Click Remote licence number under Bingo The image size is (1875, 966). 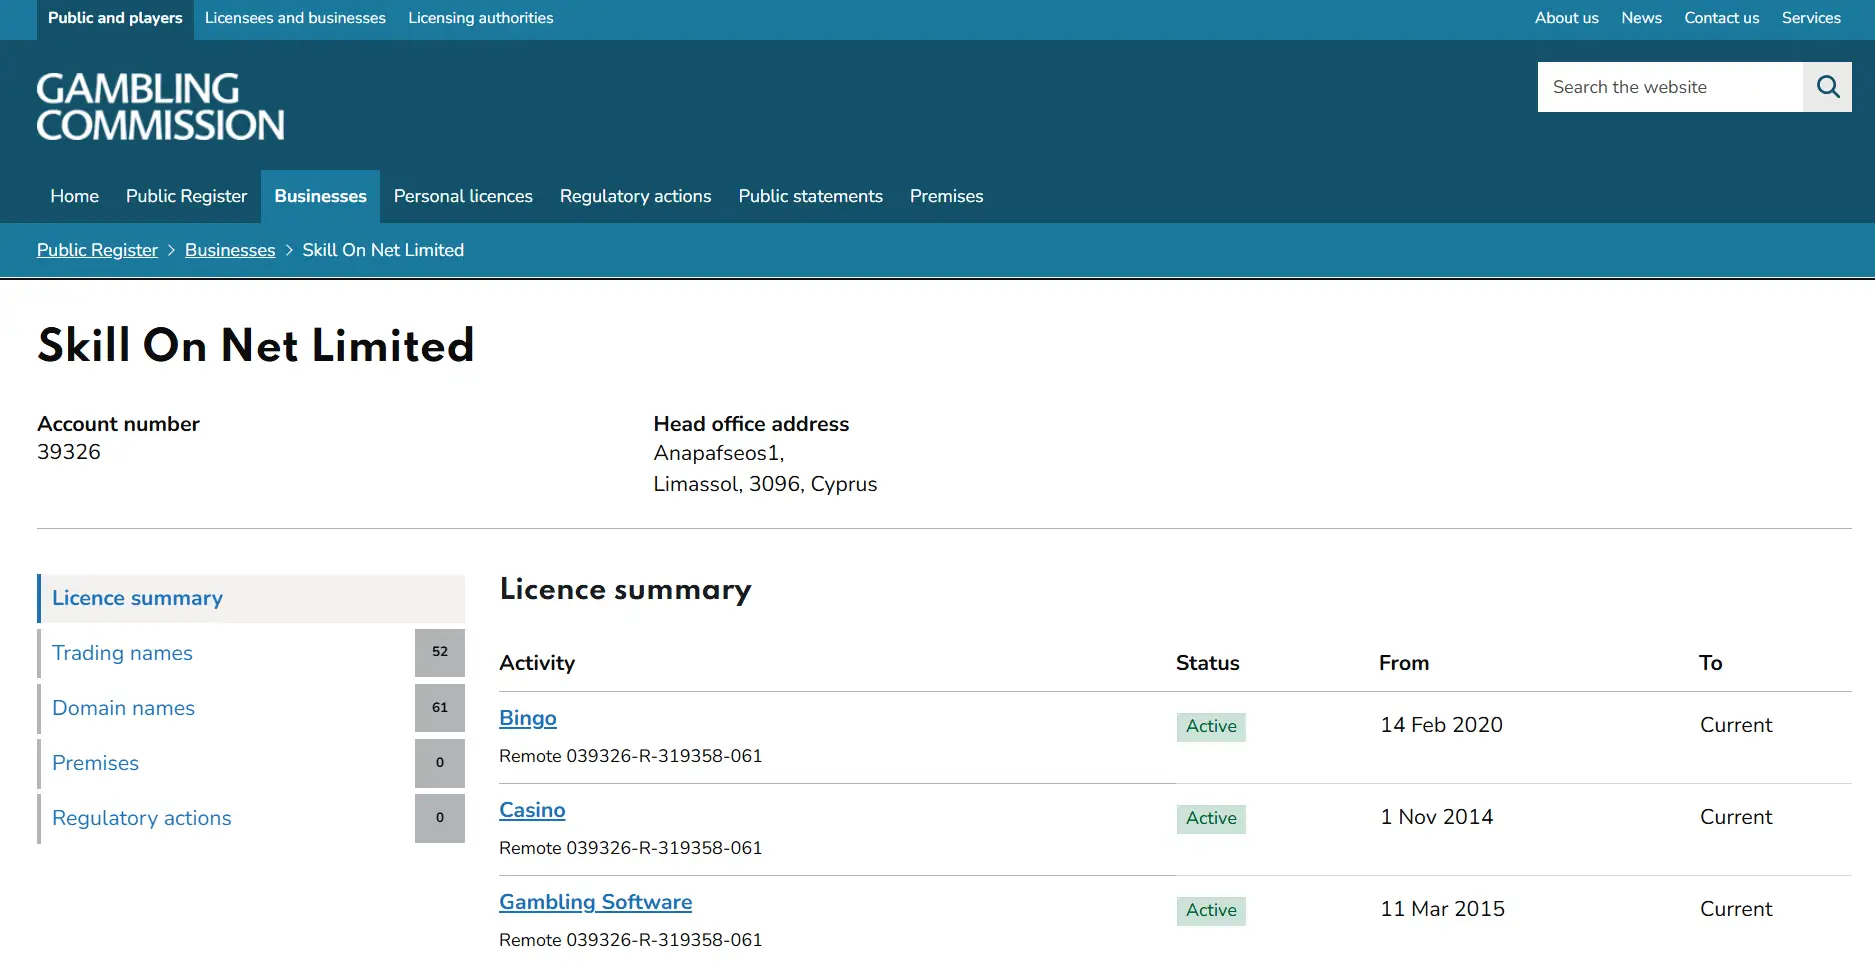pyautogui.click(x=630, y=756)
